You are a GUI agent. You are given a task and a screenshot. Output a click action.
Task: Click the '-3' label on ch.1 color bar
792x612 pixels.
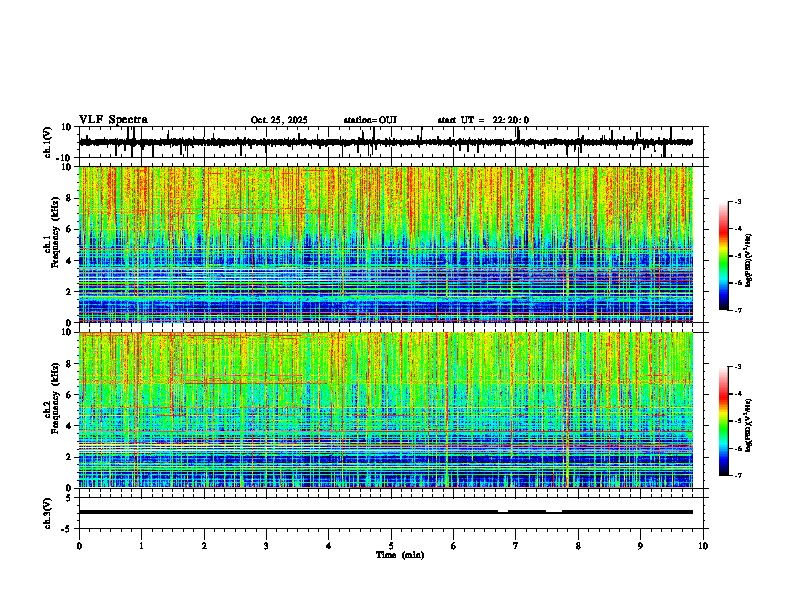pos(738,201)
